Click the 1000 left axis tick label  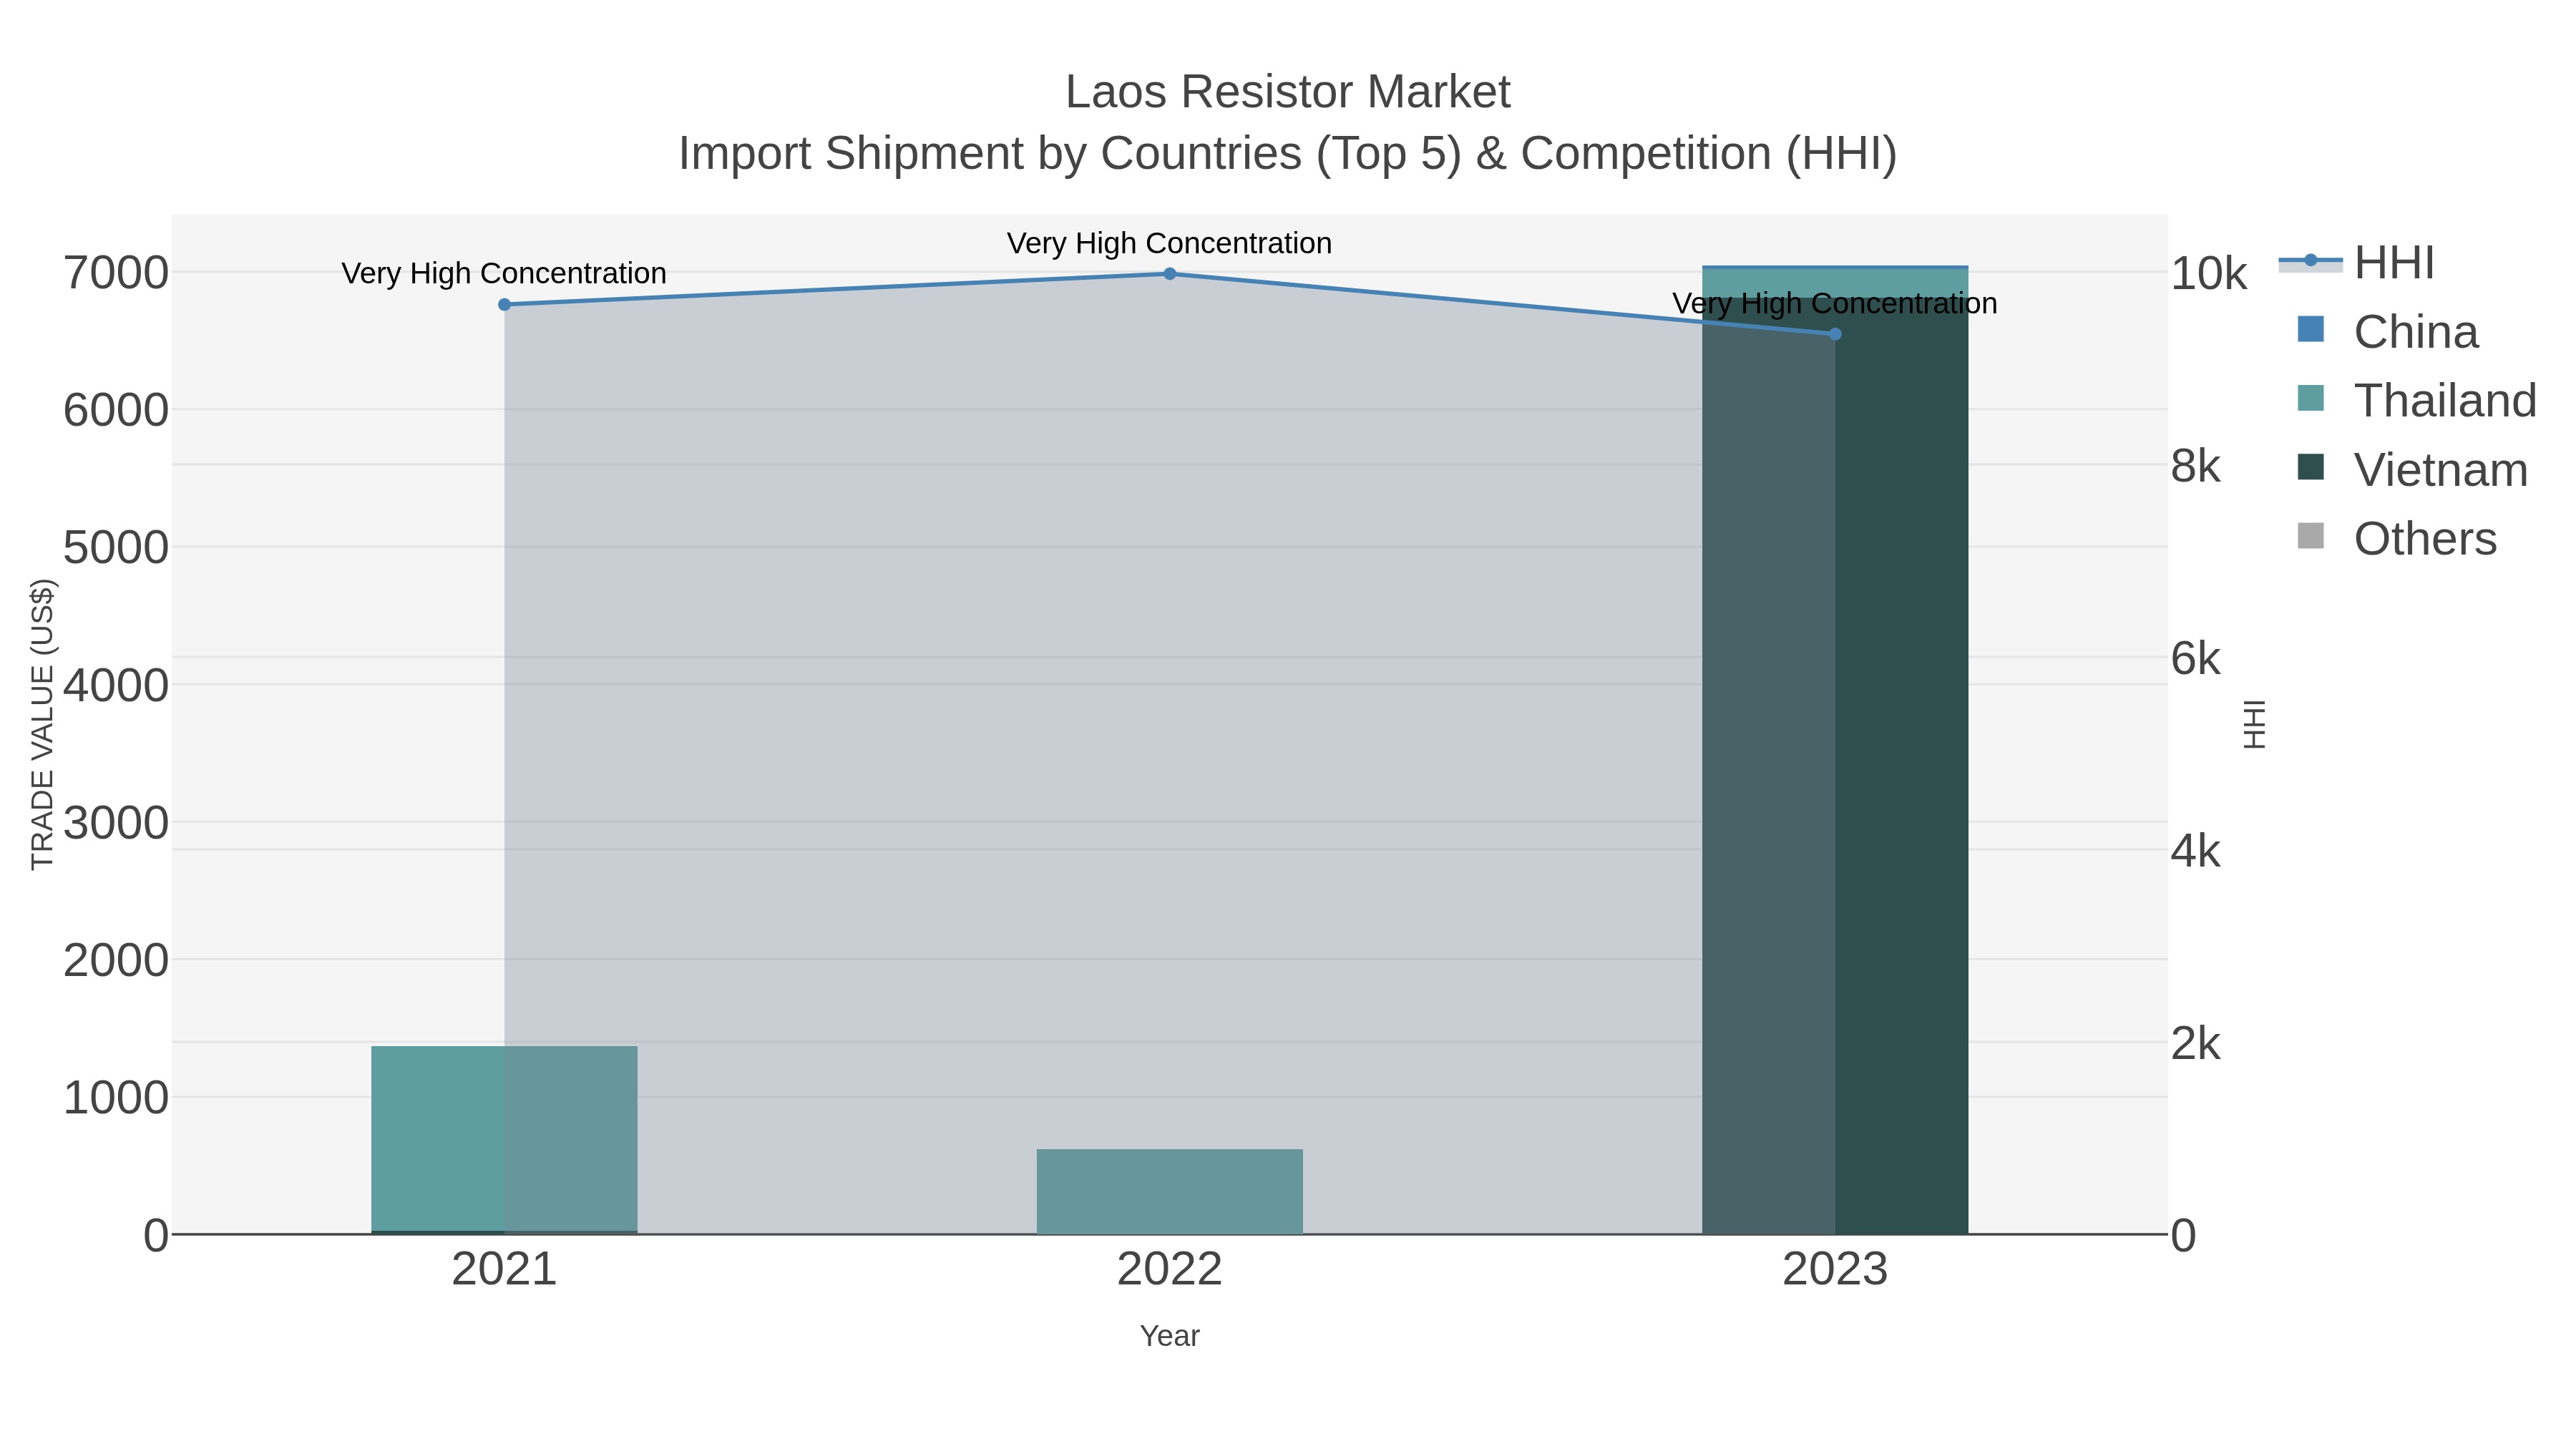(x=116, y=1098)
